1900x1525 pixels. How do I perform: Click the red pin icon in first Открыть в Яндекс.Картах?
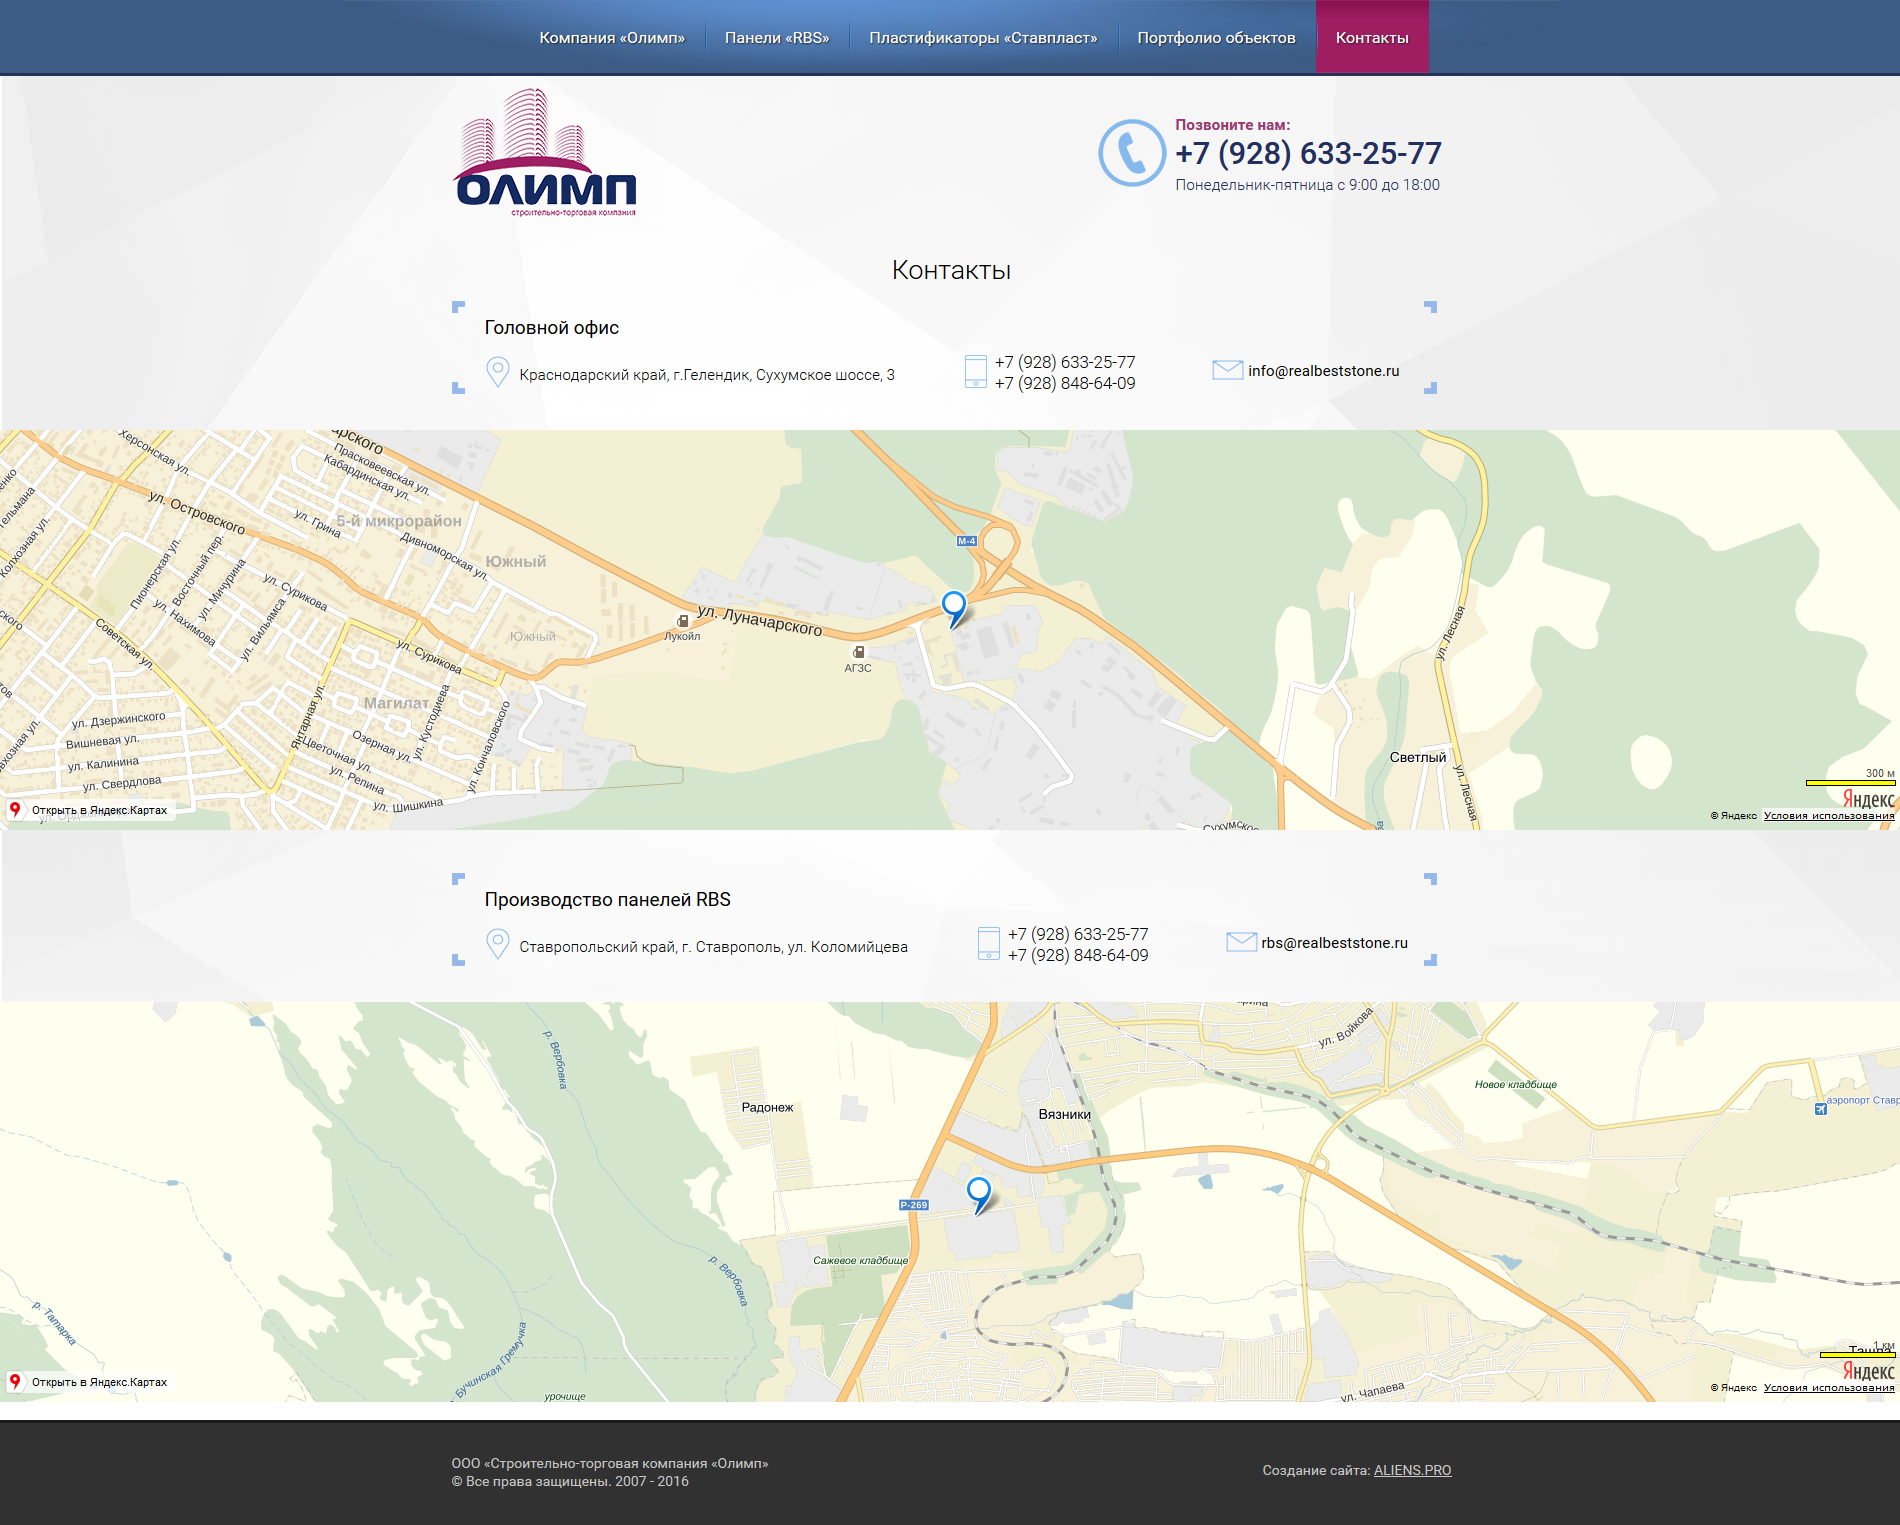15,809
